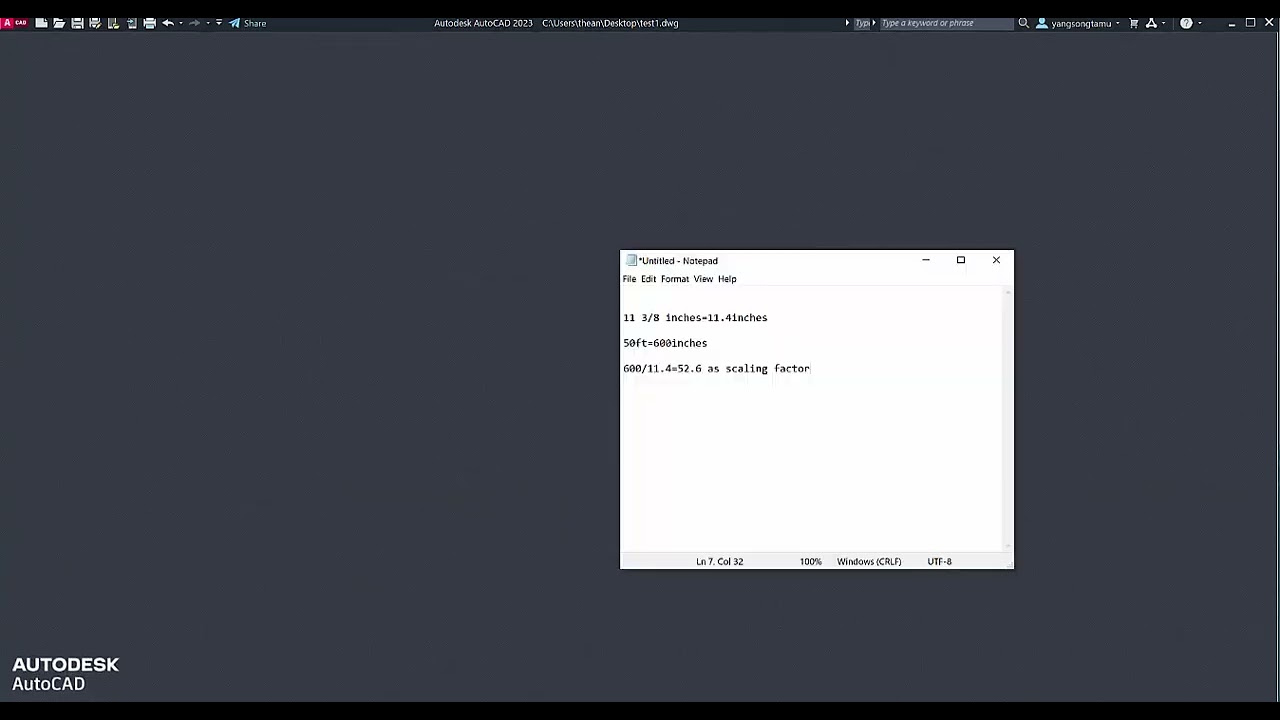Expand the yangsongtamu account dropdown
Screen dimensions: 1280x720
[1118, 23]
